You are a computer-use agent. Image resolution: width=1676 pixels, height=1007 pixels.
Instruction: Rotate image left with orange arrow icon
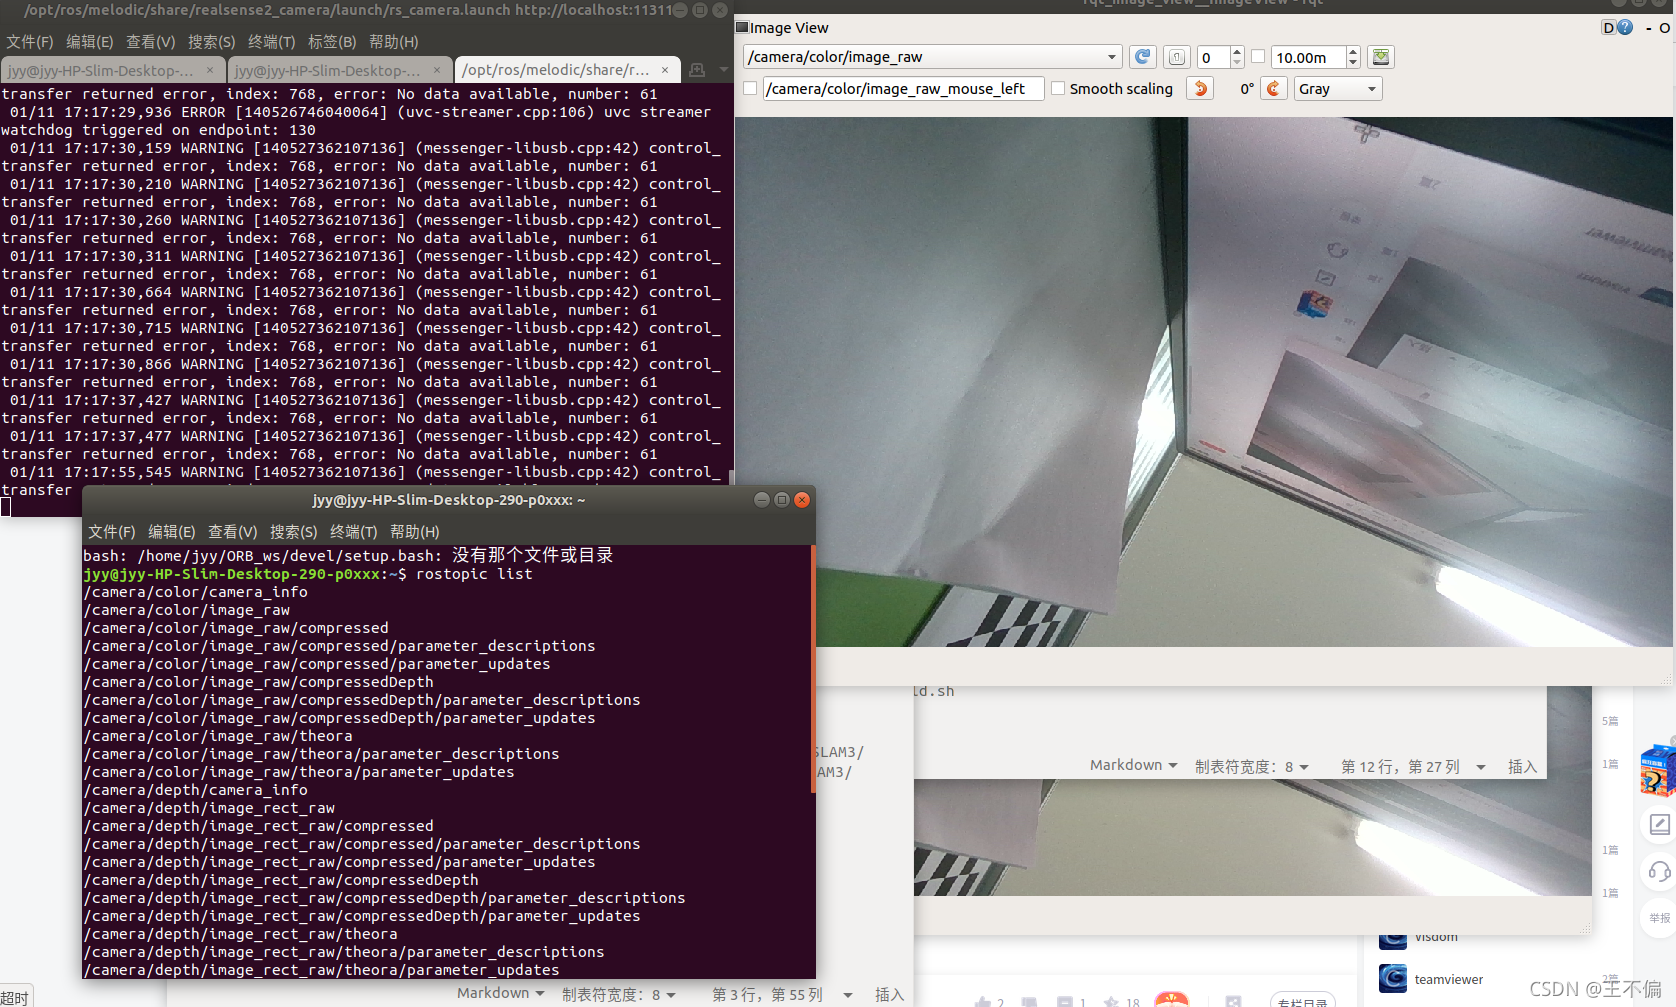pos(1200,89)
